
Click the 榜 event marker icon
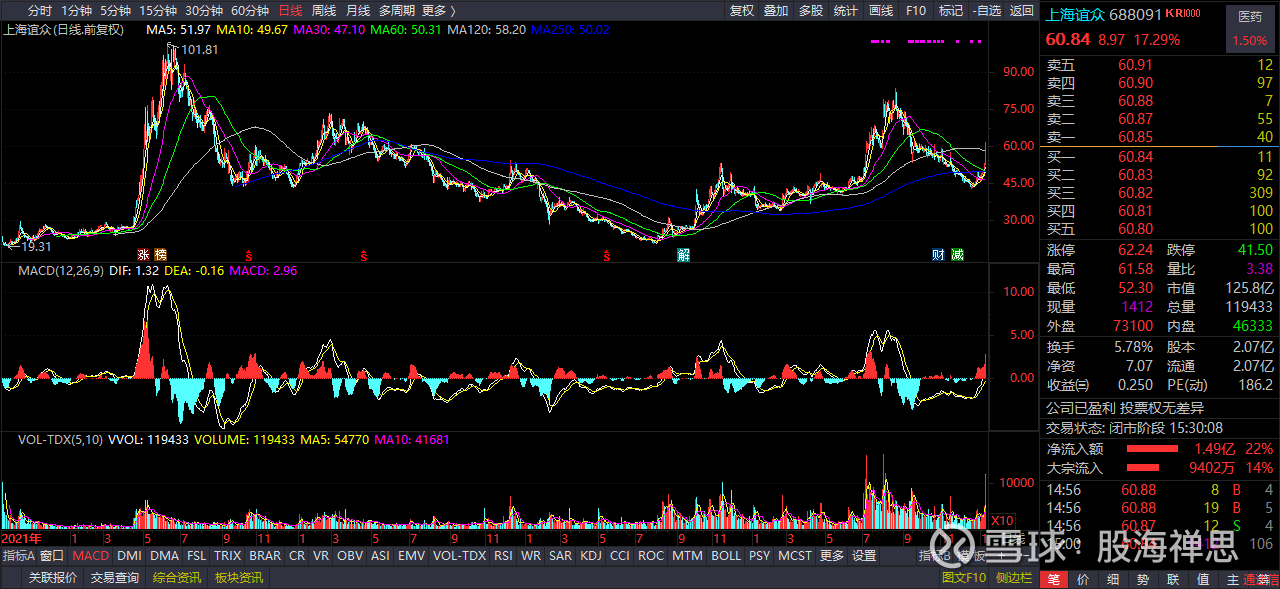tap(160, 254)
